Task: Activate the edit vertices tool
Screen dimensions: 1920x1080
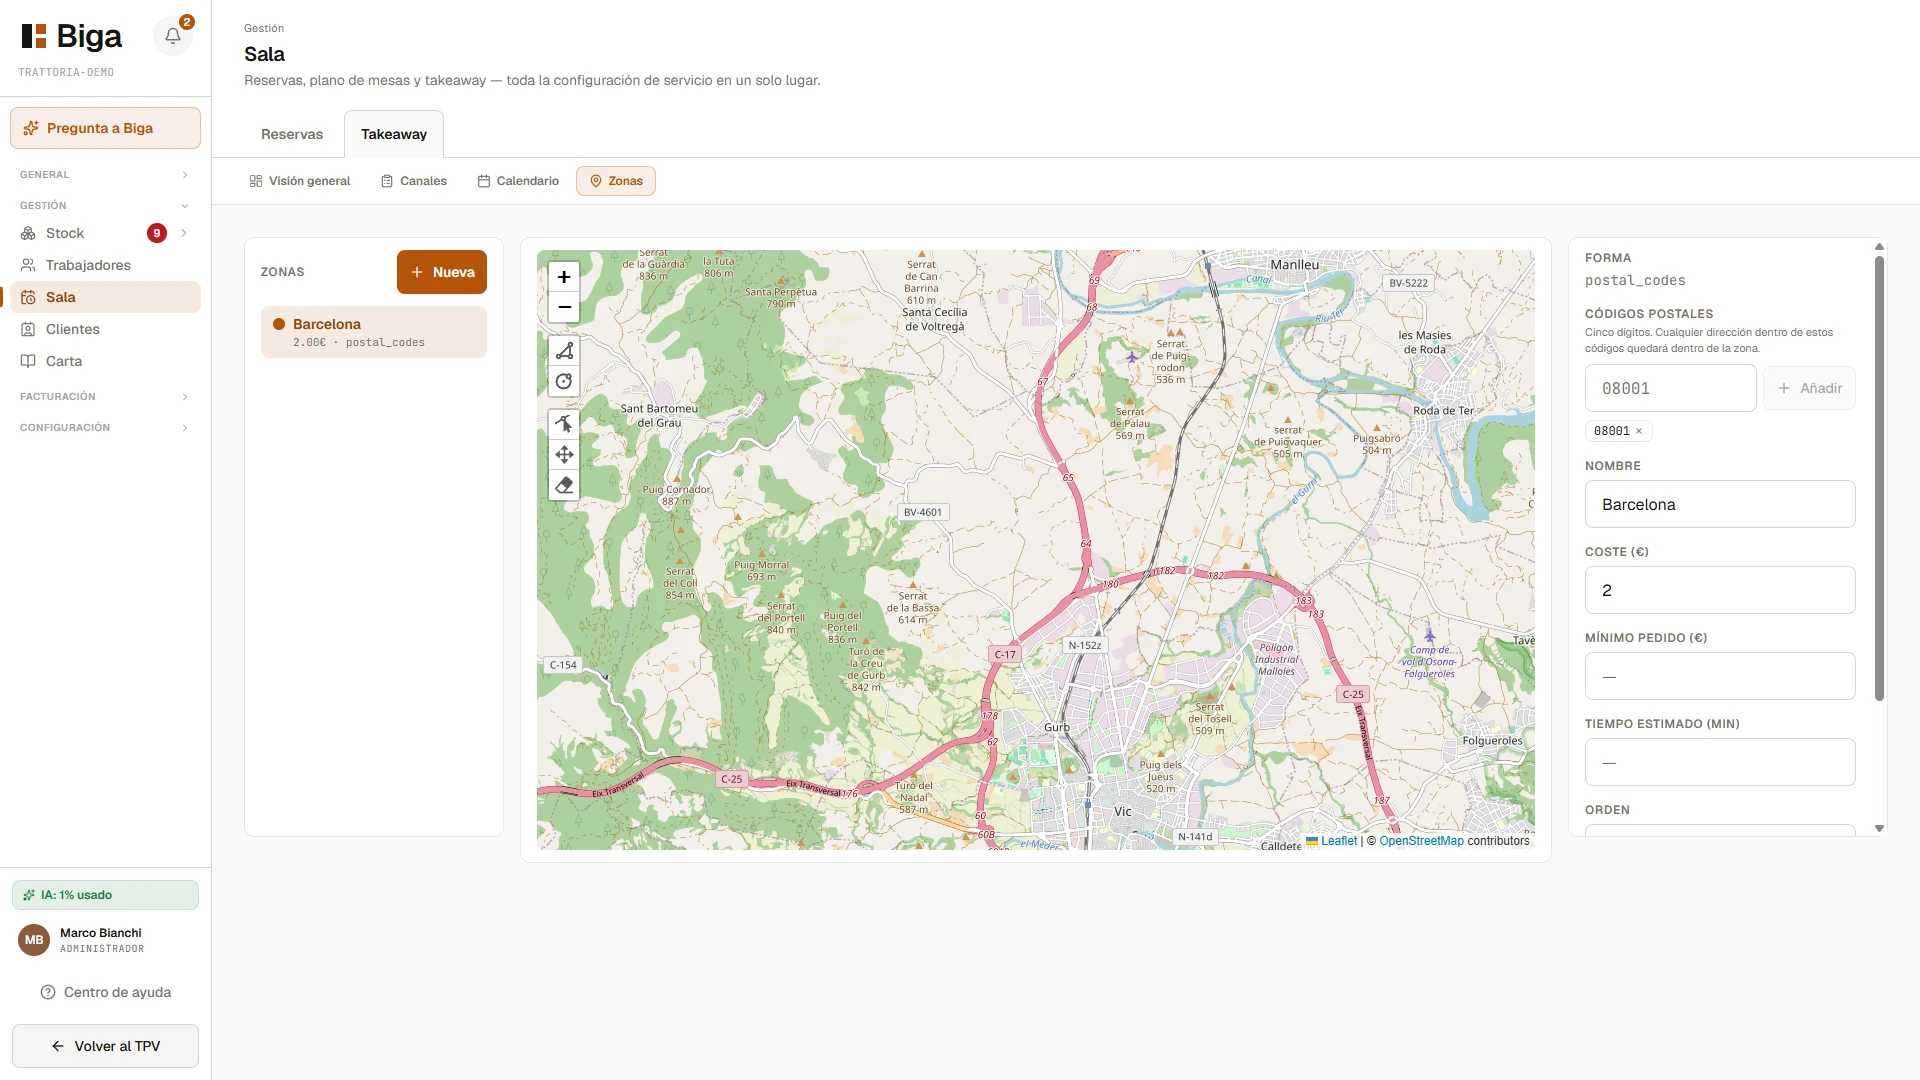Action: click(x=564, y=424)
